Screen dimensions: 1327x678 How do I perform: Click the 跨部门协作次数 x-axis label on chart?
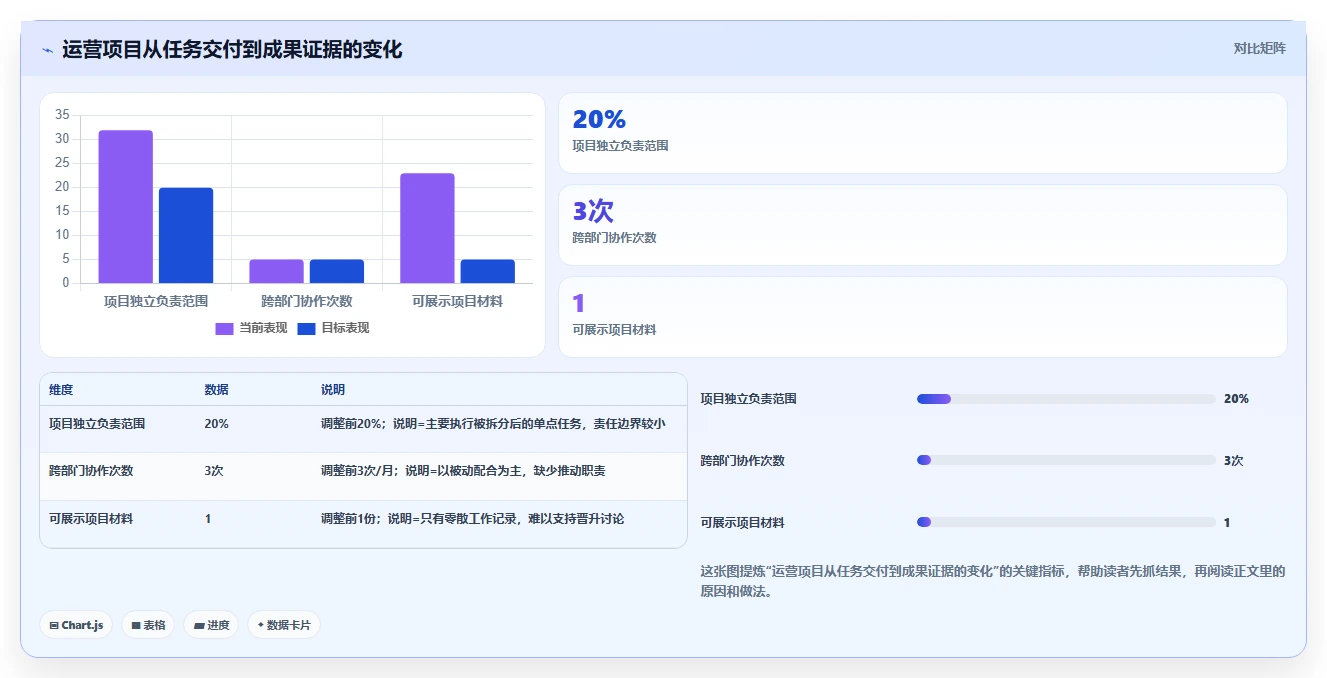[x=307, y=301]
